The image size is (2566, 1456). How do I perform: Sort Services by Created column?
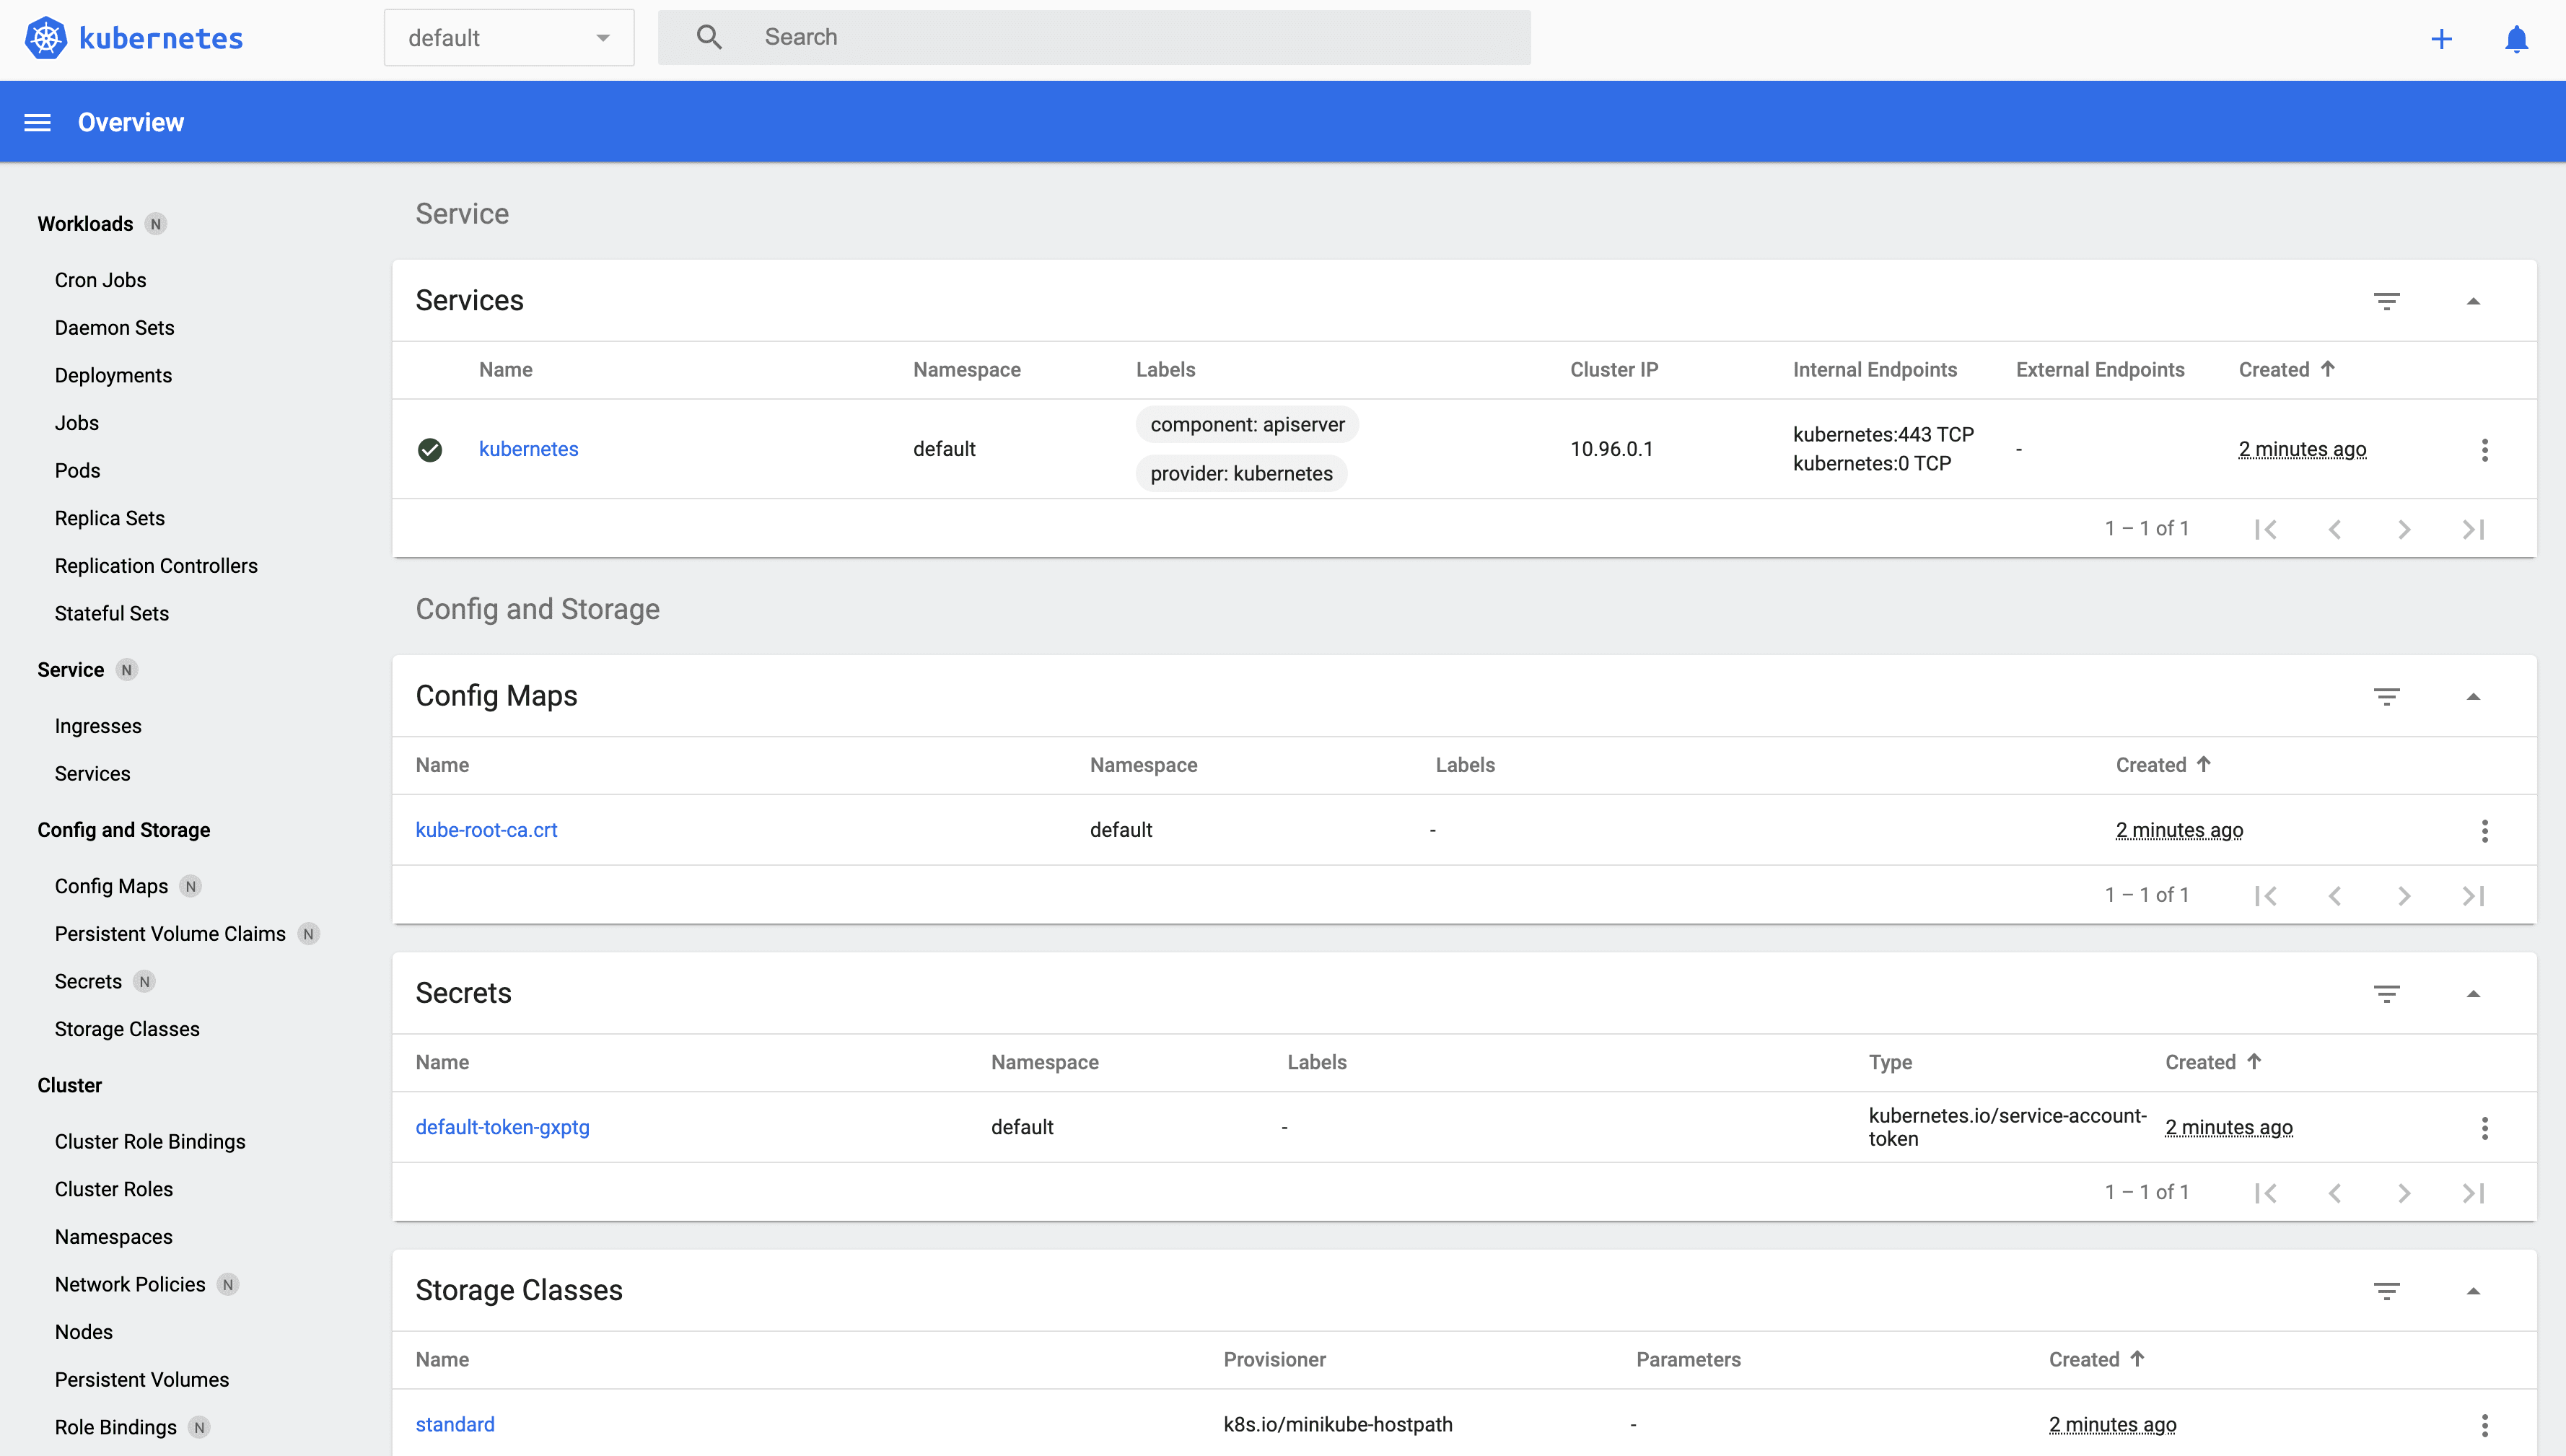[x=2286, y=370]
